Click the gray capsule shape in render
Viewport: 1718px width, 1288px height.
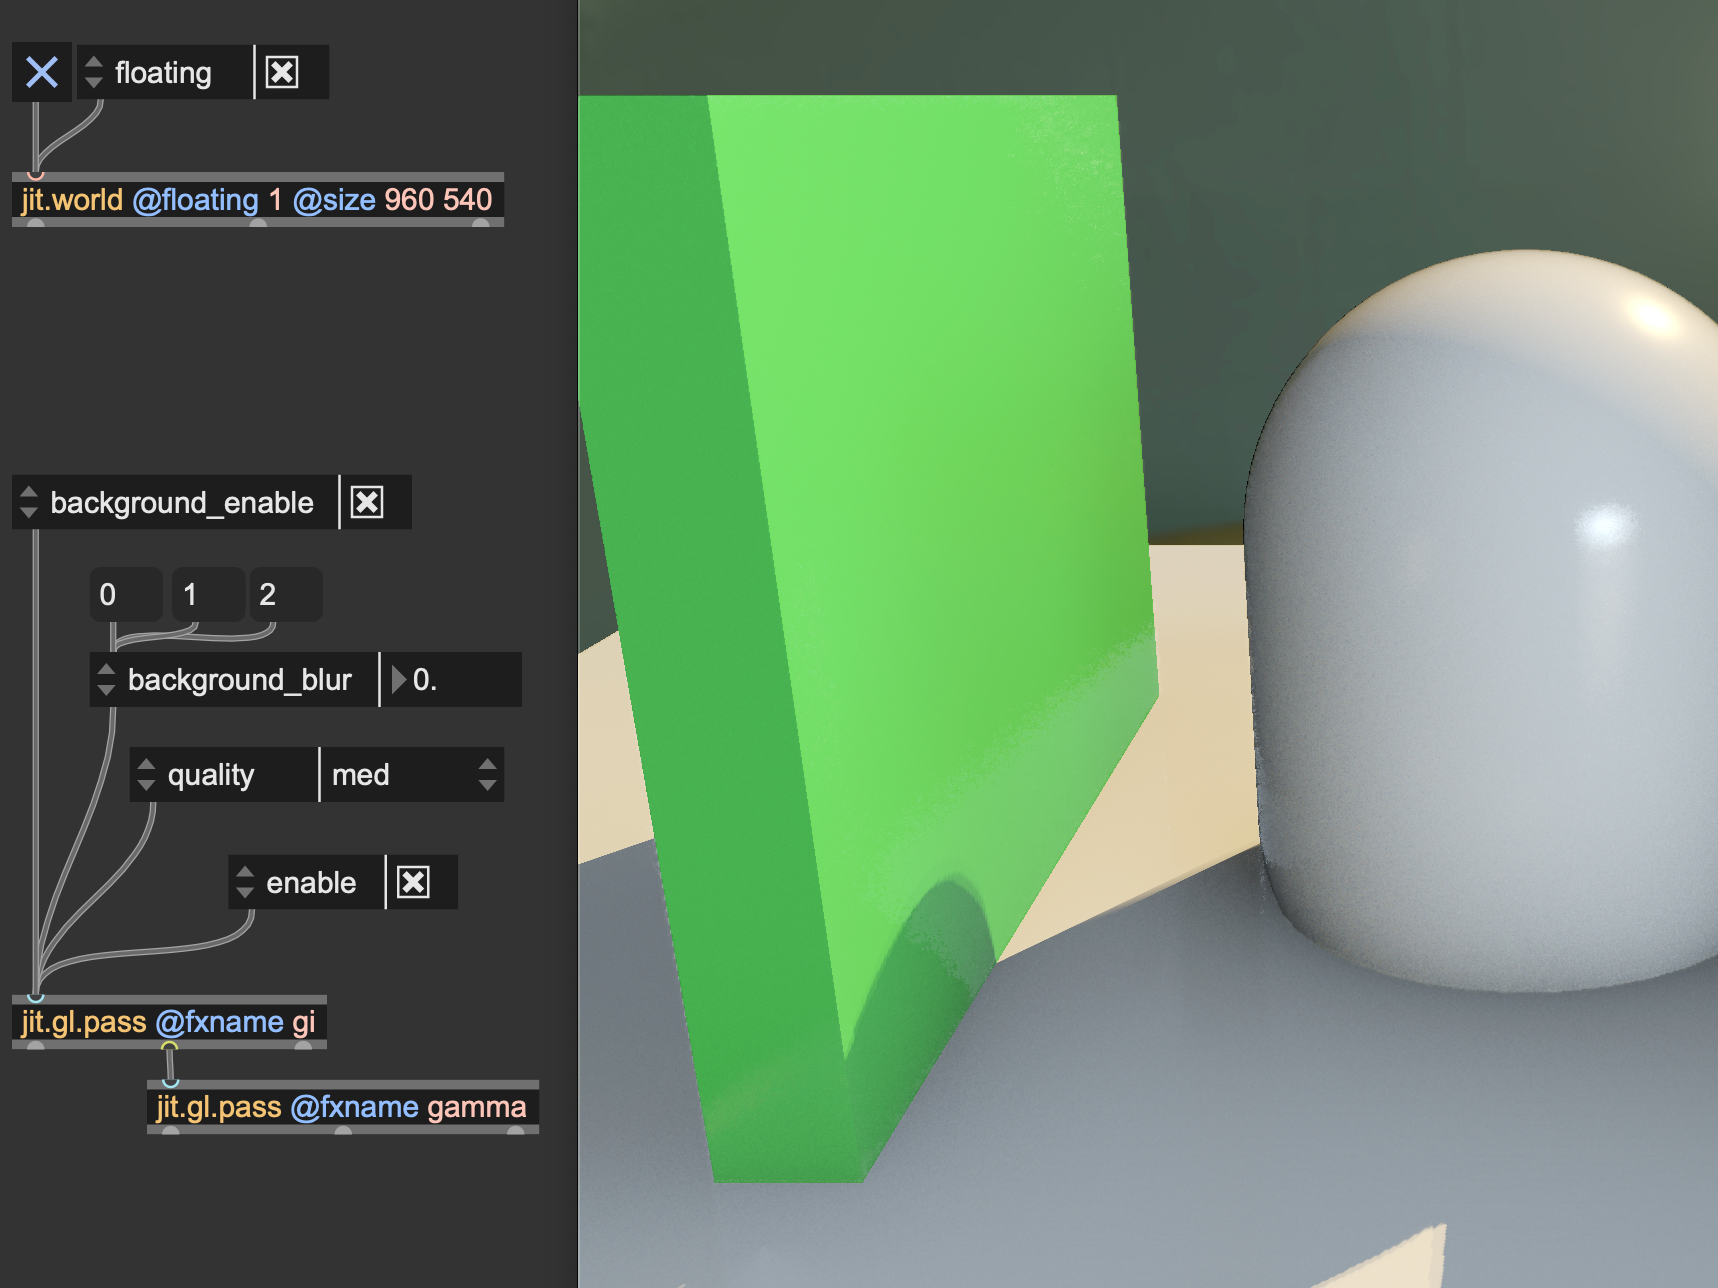tap(1480, 650)
